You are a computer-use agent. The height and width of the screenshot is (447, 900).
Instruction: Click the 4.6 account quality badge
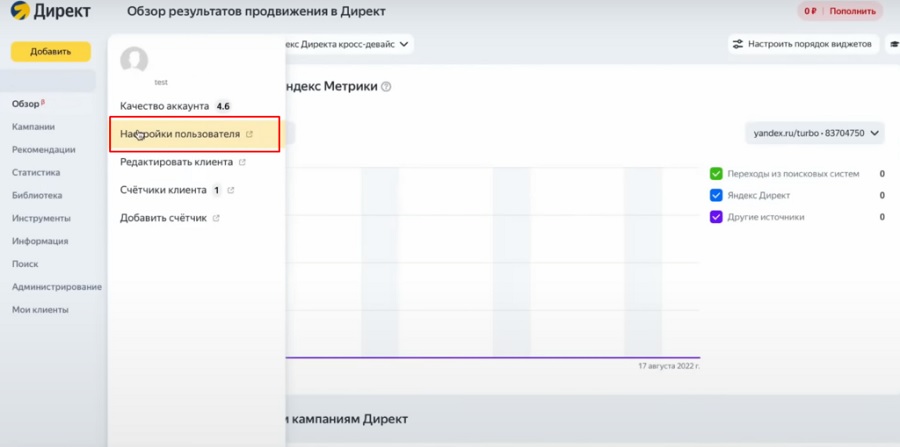[x=223, y=106]
